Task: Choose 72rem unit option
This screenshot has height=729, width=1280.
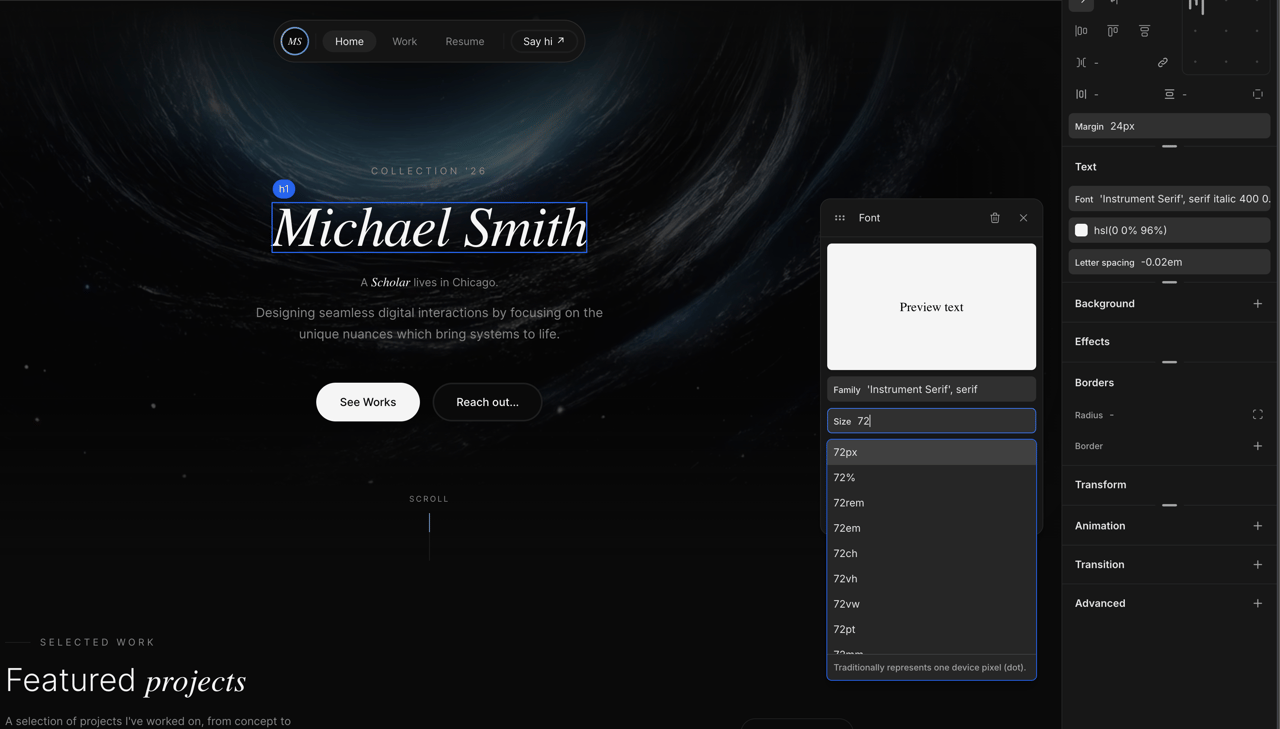Action: (x=931, y=503)
